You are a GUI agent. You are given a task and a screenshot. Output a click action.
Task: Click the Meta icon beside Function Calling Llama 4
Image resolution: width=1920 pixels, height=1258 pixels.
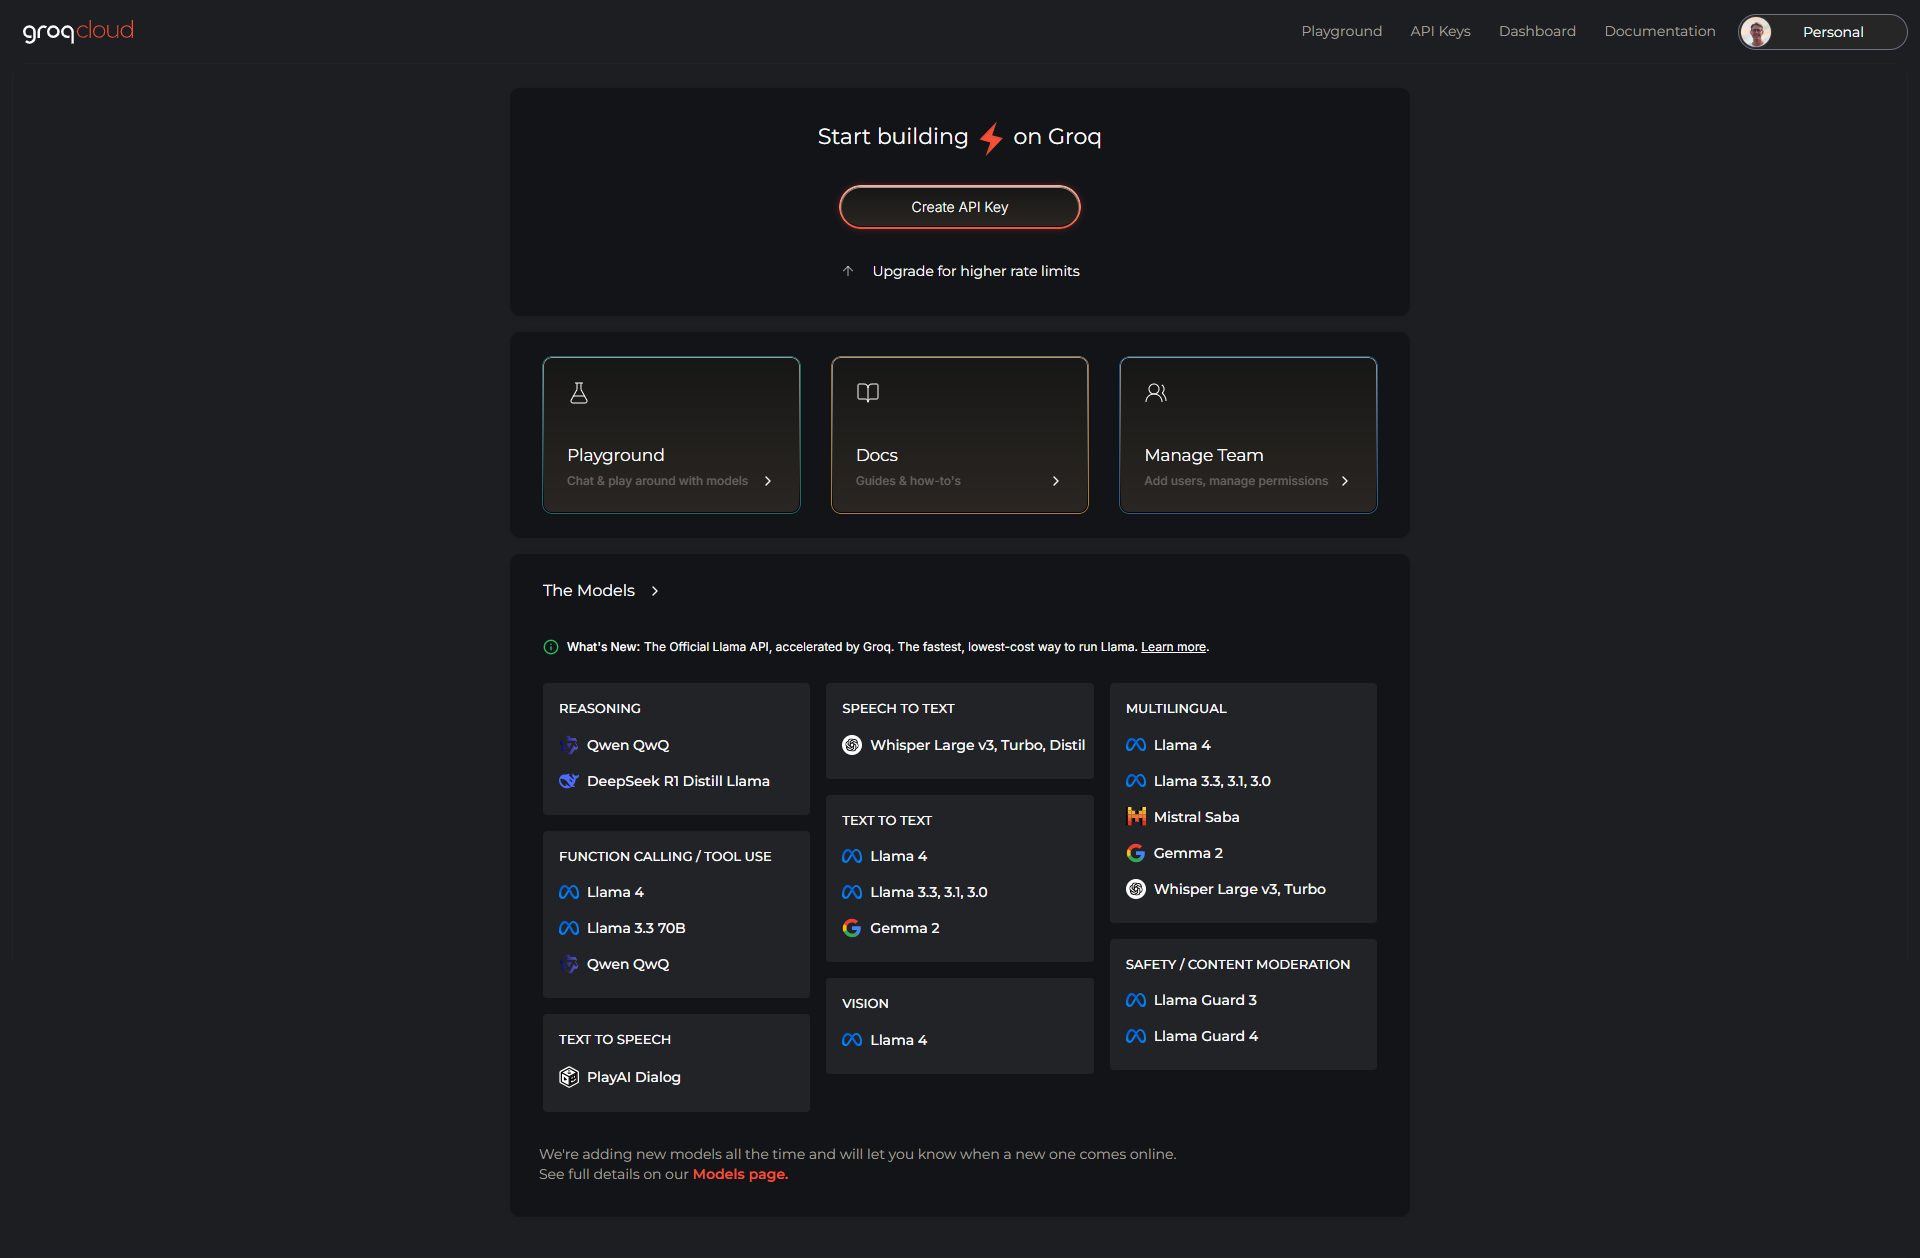pos(569,892)
